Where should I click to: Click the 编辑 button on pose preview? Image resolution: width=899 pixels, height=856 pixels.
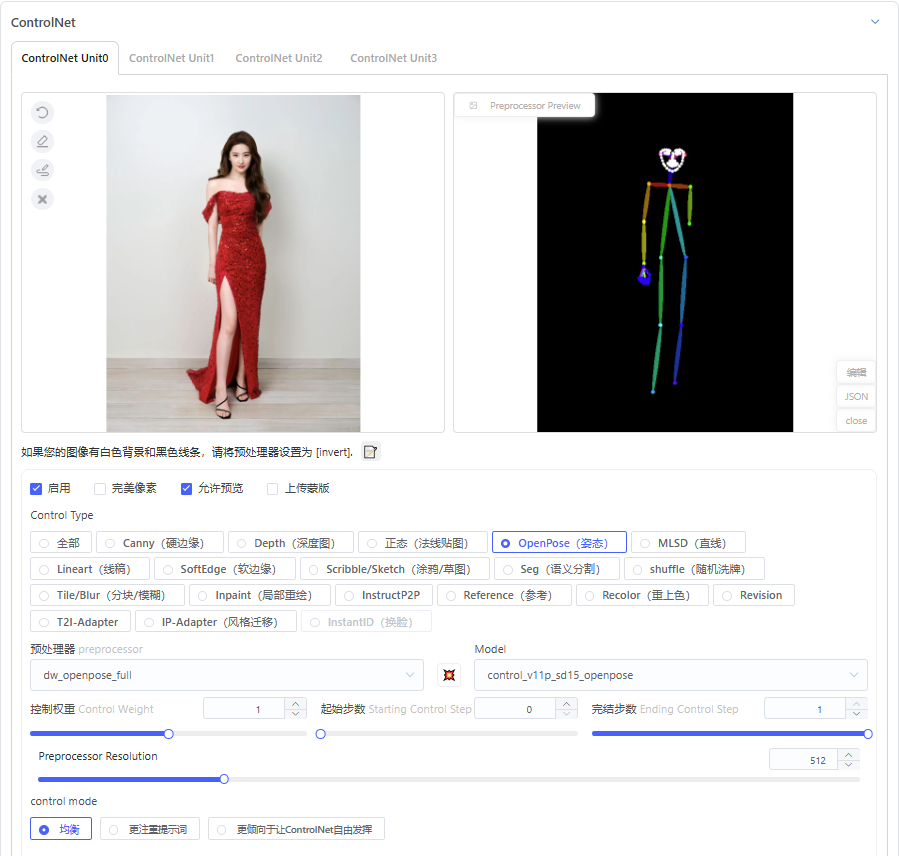[856, 372]
